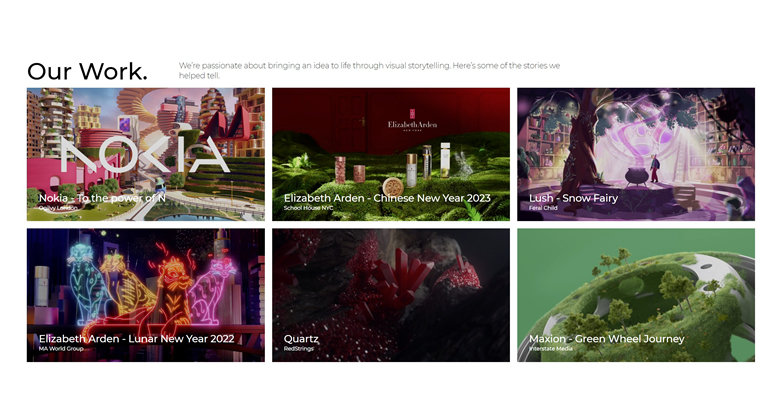Screen dimensions: 780x420
Task: Click the 'School House NYC' credit text
Action: (x=308, y=208)
